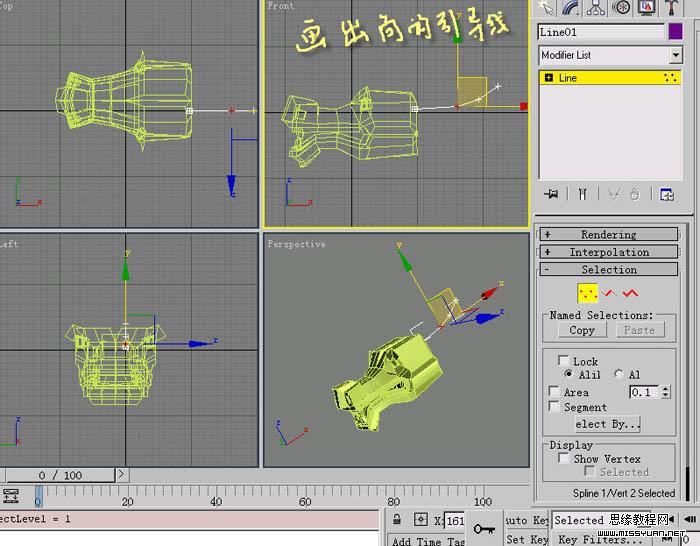Open the Utilities hammer tab
This screenshot has height=546, width=700.
click(670, 8)
